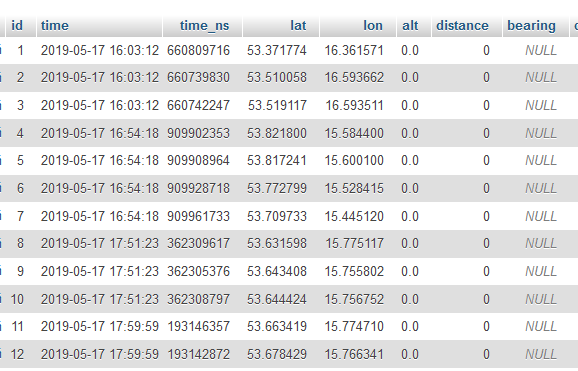The image size is (578, 371).
Task: Select lat value 53.678429
Action: (x=276, y=354)
